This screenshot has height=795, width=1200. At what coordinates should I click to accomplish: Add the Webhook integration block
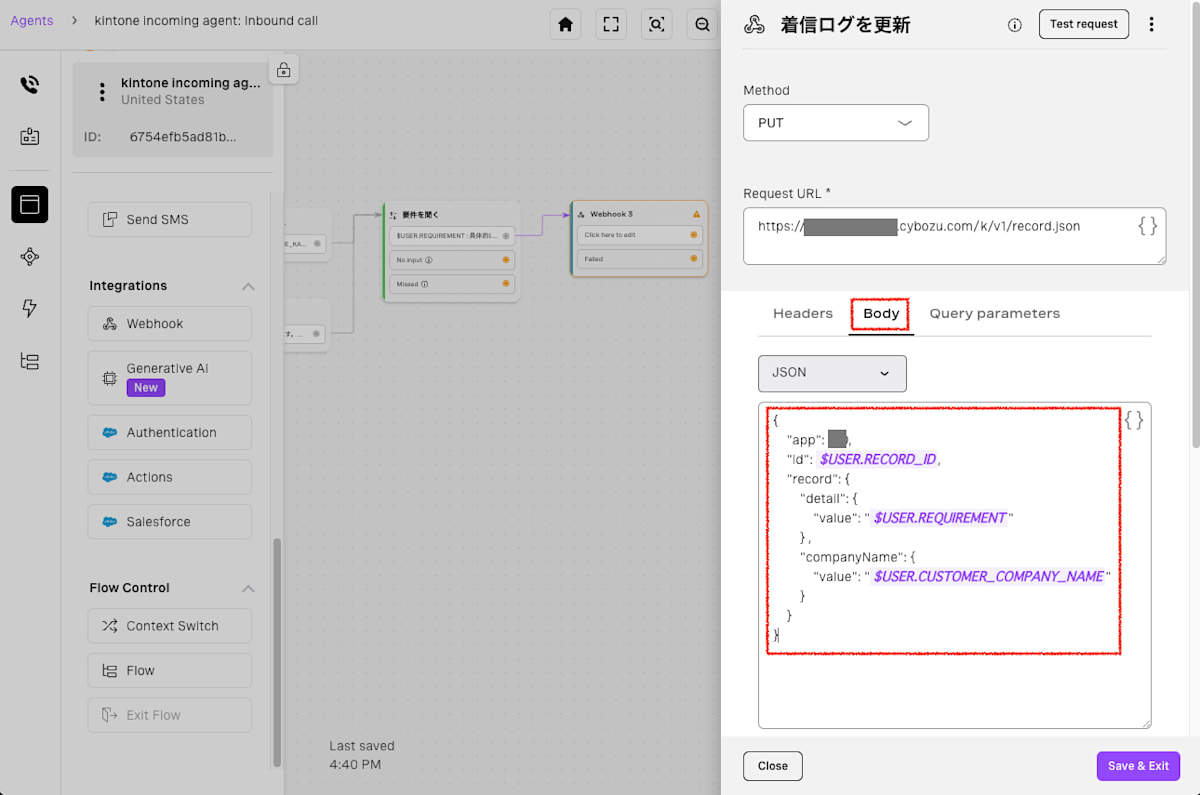tap(170, 324)
